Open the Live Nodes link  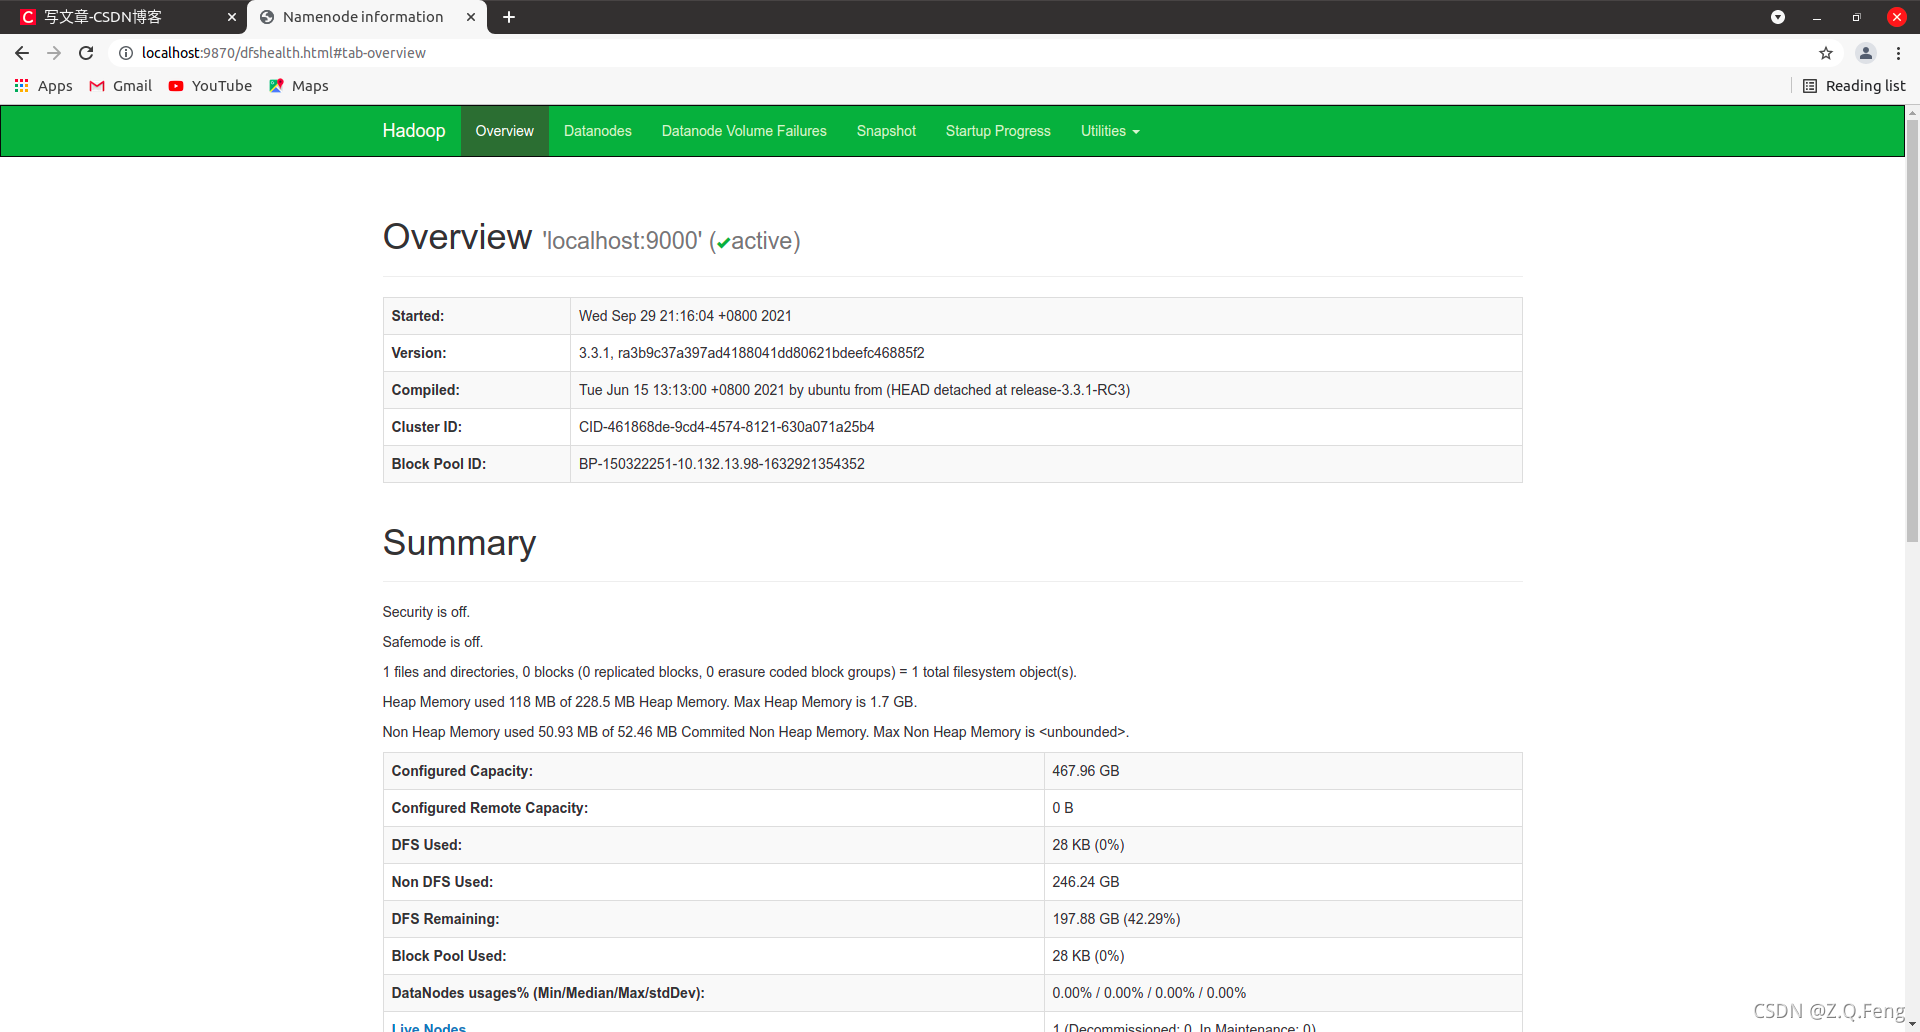coord(429,1026)
